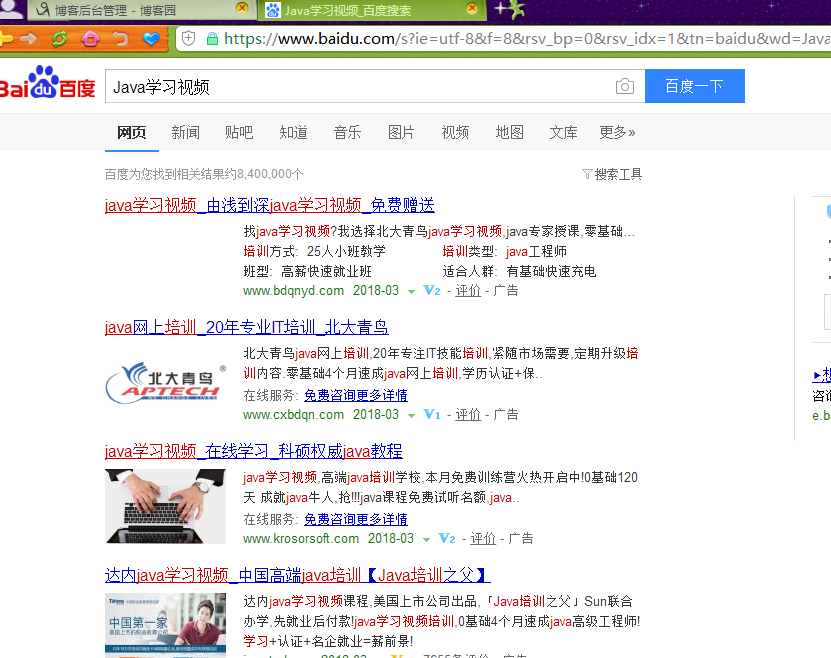The height and width of the screenshot is (658, 831).
Task: Click the Baidu logo
Action: pyautogui.click(x=47, y=84)
